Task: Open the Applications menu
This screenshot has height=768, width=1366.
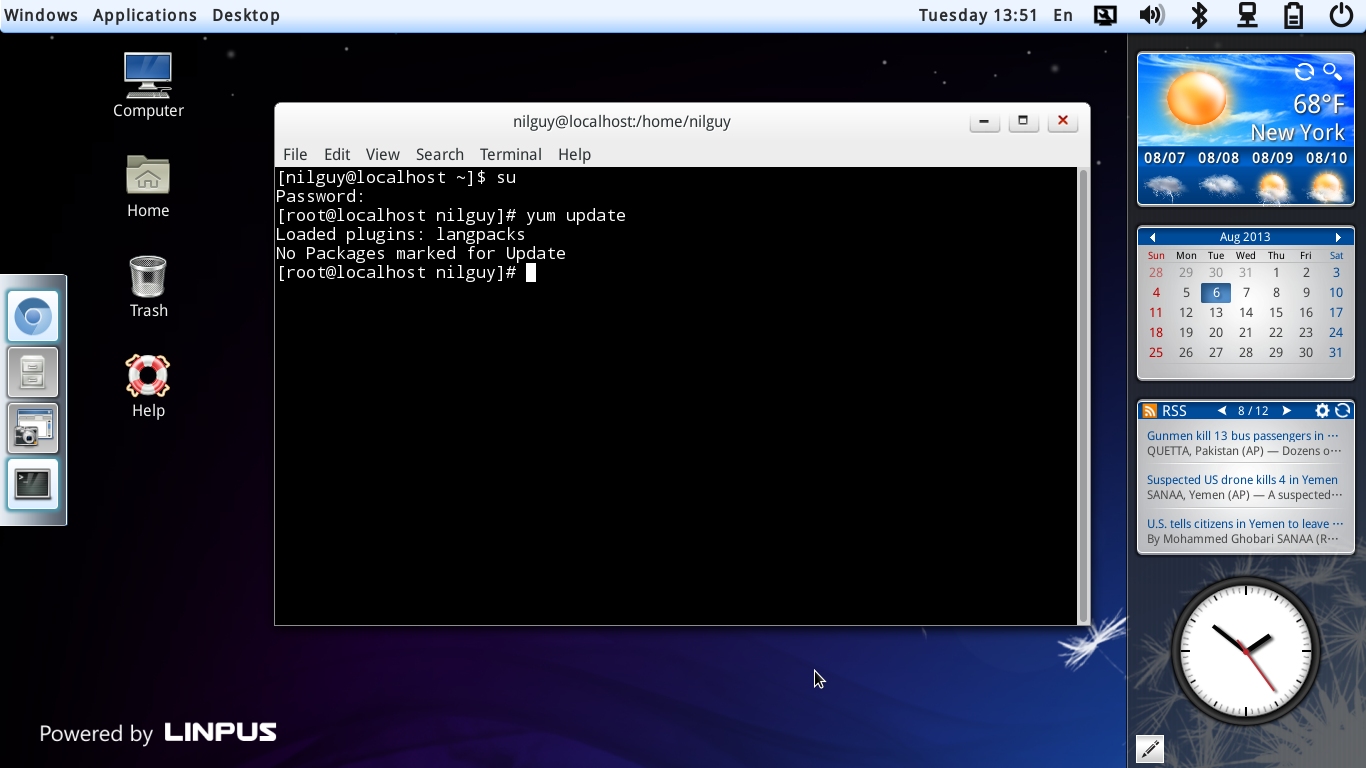Action: pyautogui.click(x=144, y=14)
